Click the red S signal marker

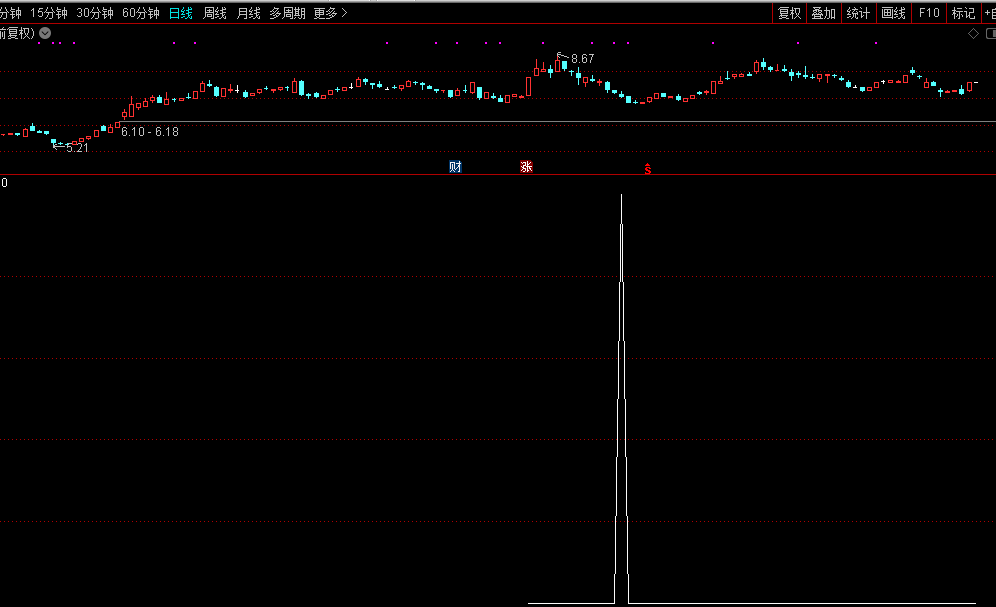tap(648, 168)
